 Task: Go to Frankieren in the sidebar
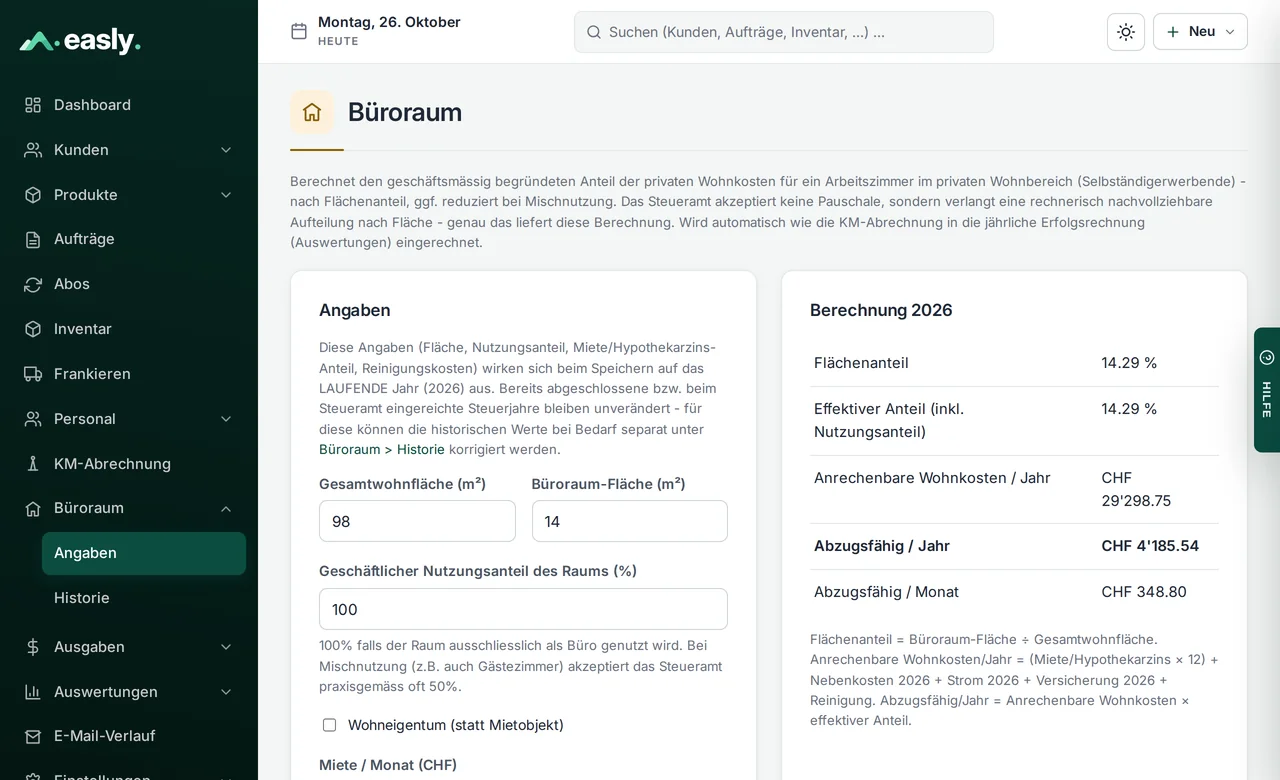[129, 374]
